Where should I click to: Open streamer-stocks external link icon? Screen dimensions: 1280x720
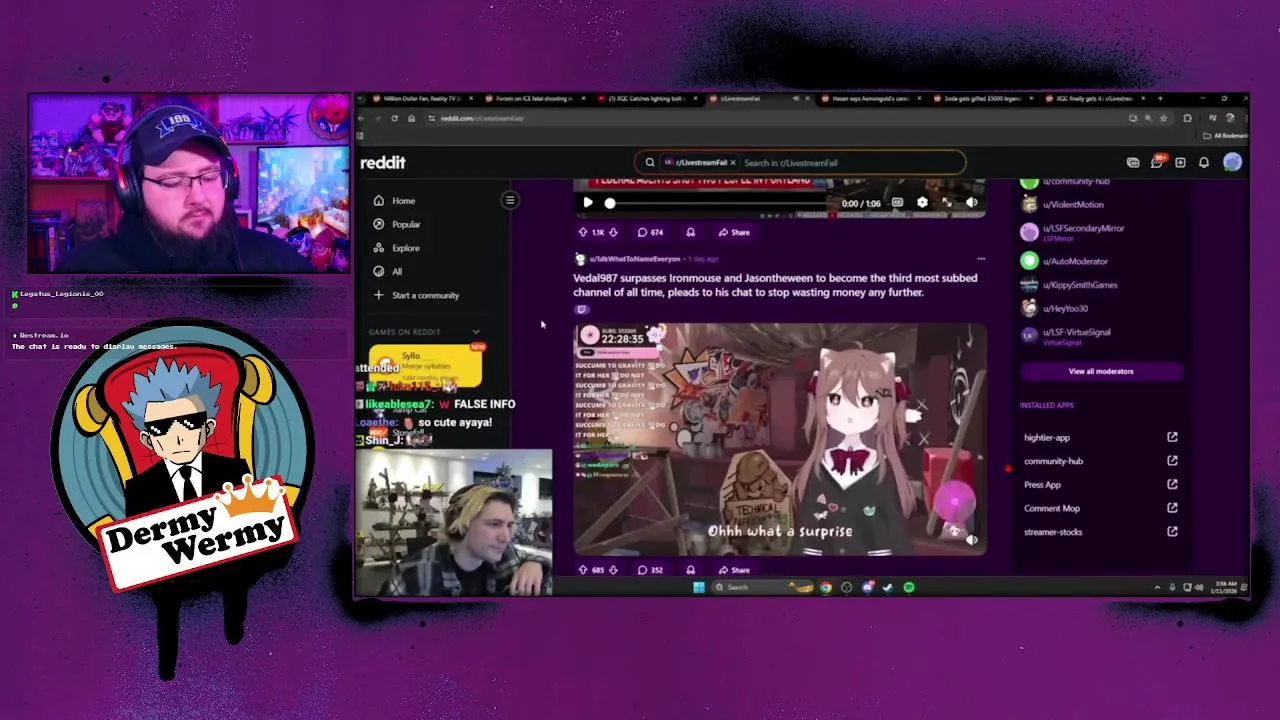tap(1172, 532)
